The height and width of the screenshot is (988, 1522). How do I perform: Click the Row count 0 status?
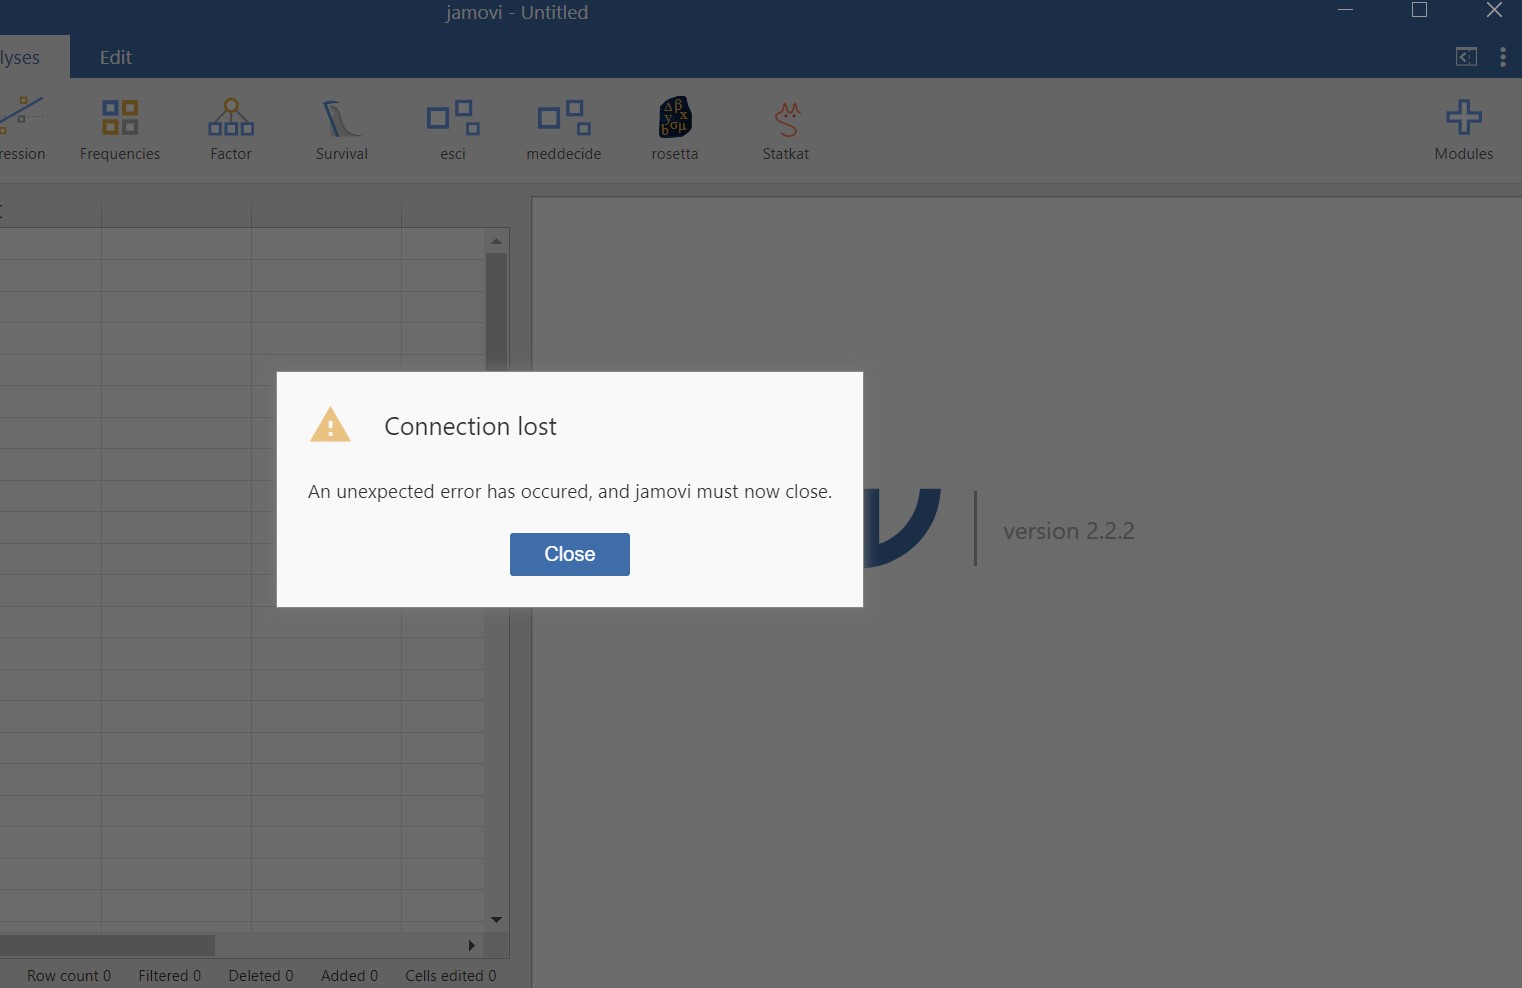tap(69, 976)
